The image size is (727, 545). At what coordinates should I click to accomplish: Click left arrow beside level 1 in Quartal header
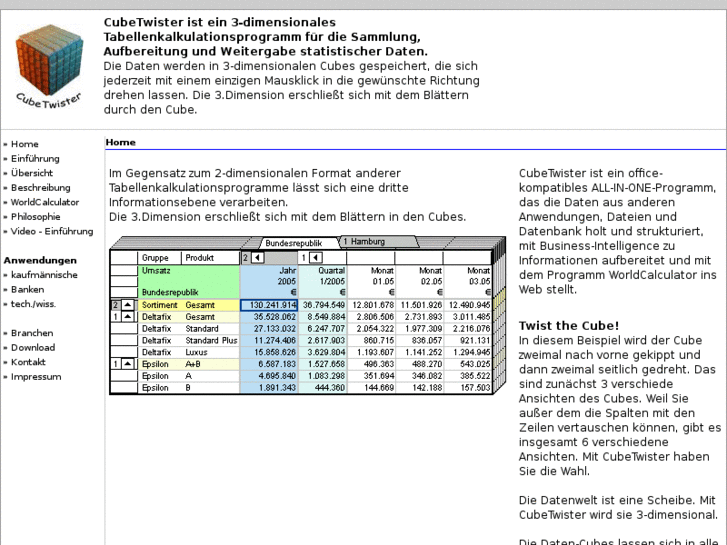point(316,257)
